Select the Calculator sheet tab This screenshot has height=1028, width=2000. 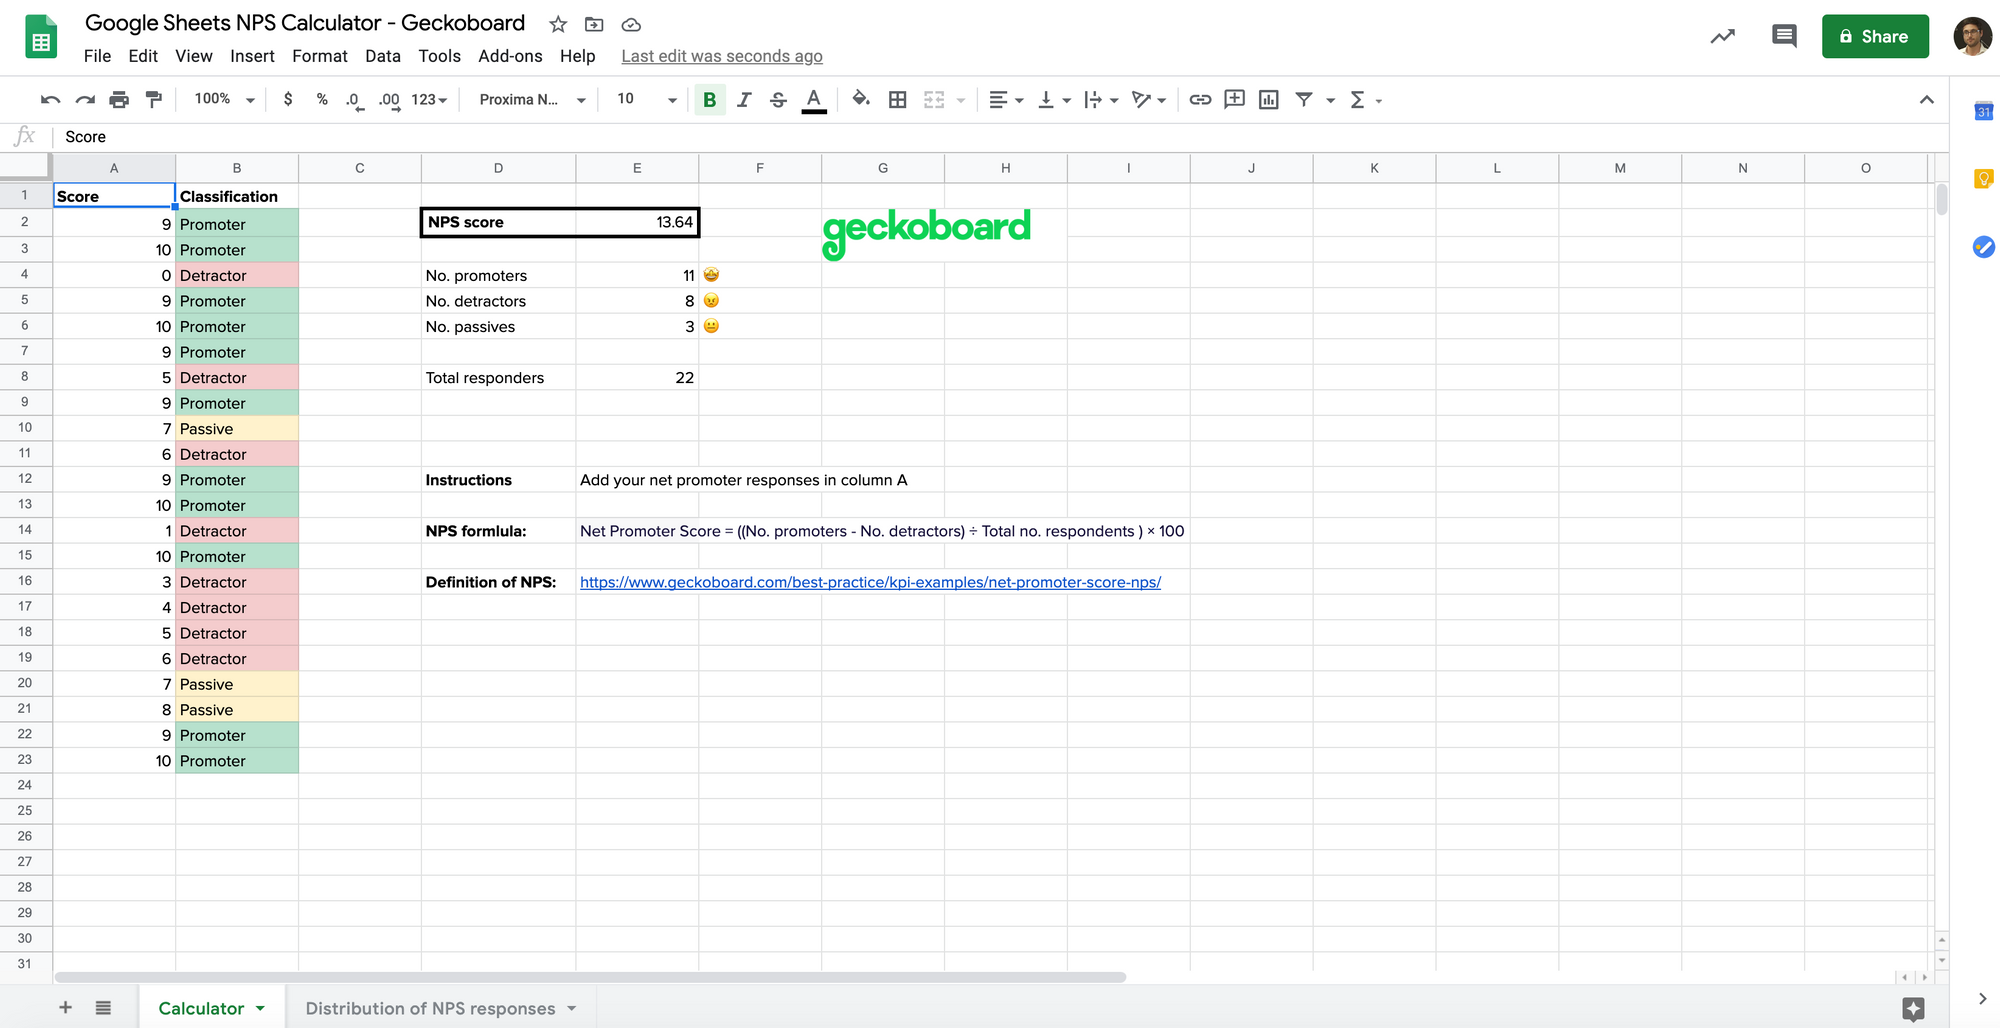click(211, 1008)
